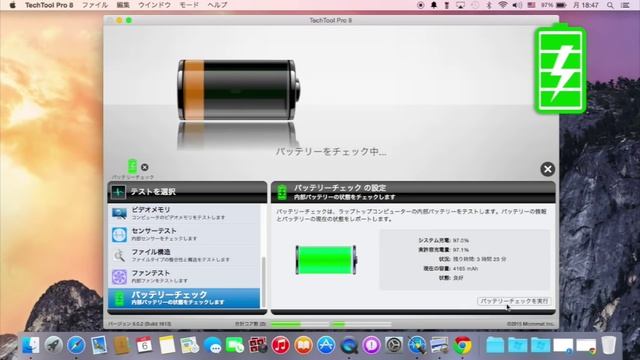Click the second core progress bar
This screenshot has width=640, height=360.
click(x=361, y=324)
